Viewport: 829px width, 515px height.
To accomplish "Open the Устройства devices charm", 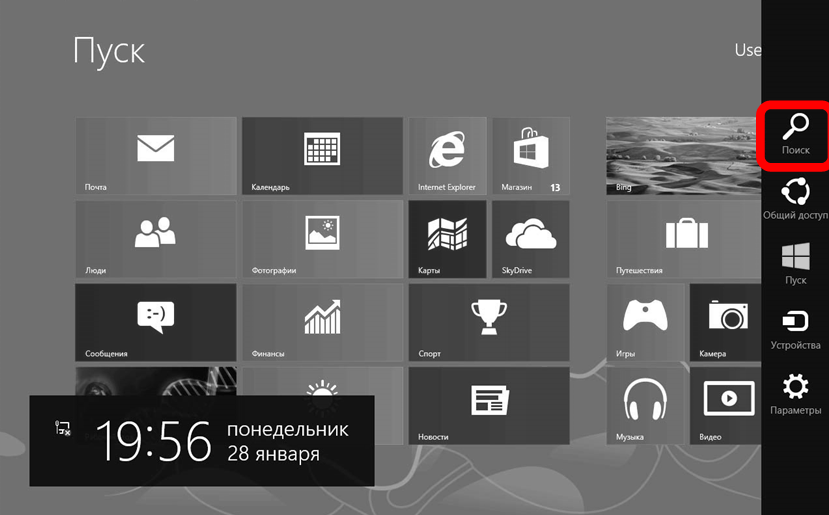I will [795, 328].
